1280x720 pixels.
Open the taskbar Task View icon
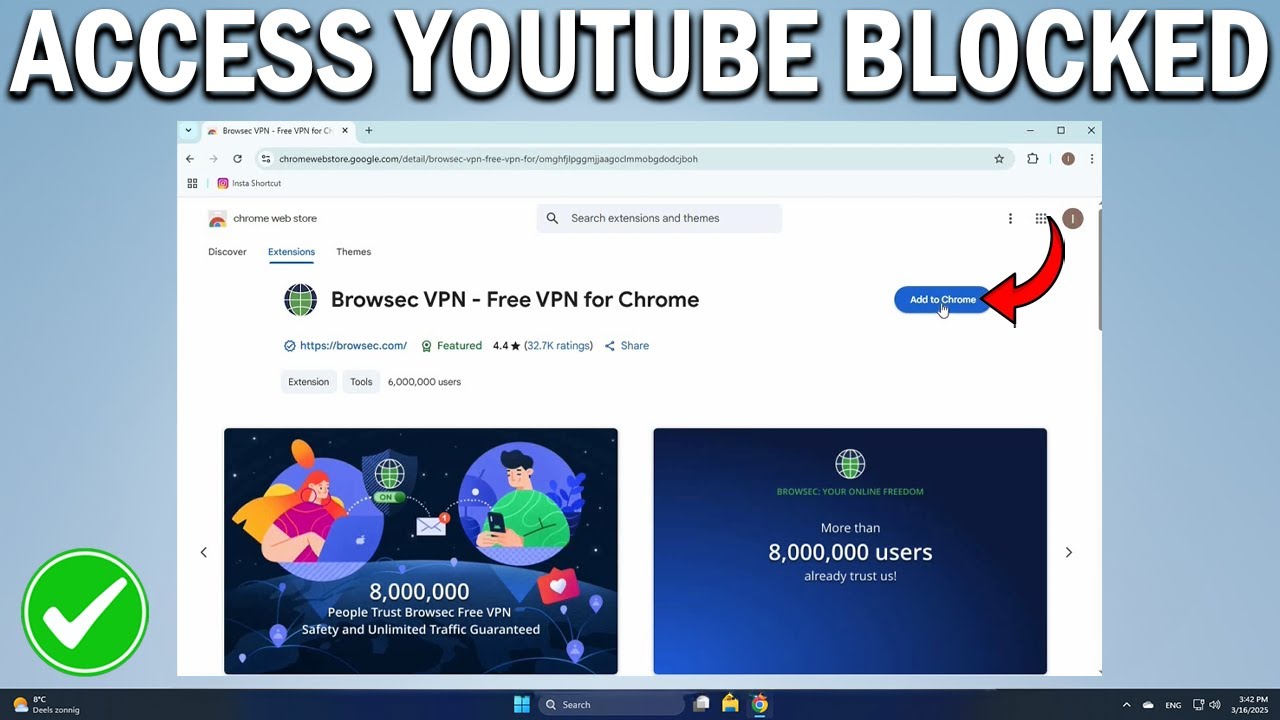click(x=702, y=704)
